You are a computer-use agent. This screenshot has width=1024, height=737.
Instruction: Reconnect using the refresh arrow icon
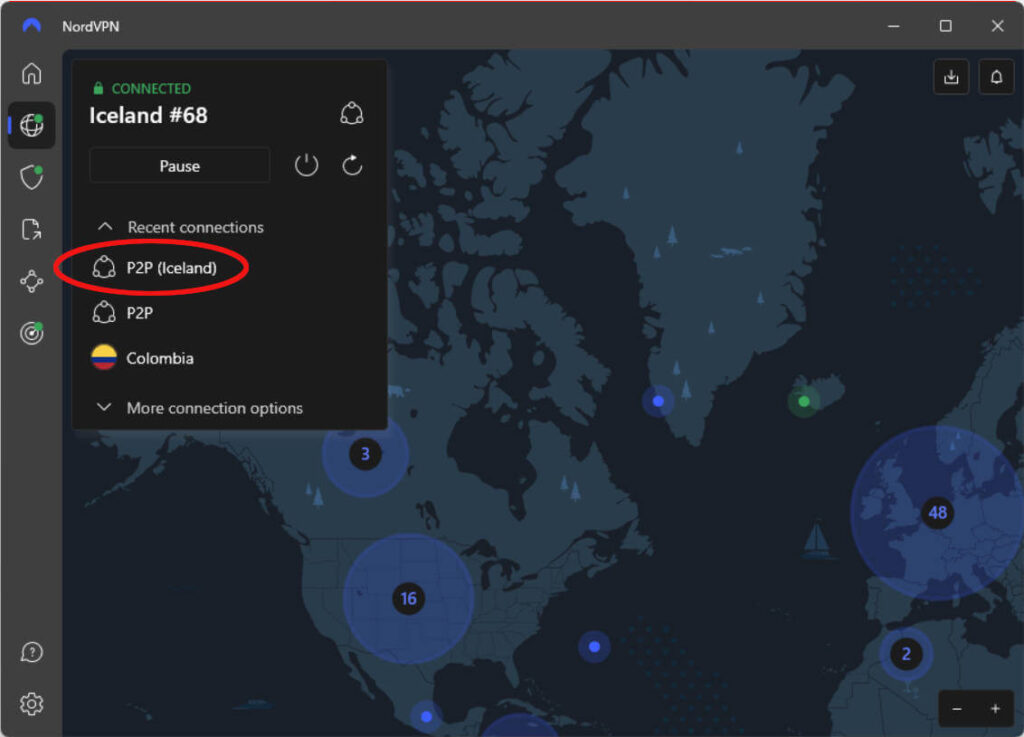352,165
